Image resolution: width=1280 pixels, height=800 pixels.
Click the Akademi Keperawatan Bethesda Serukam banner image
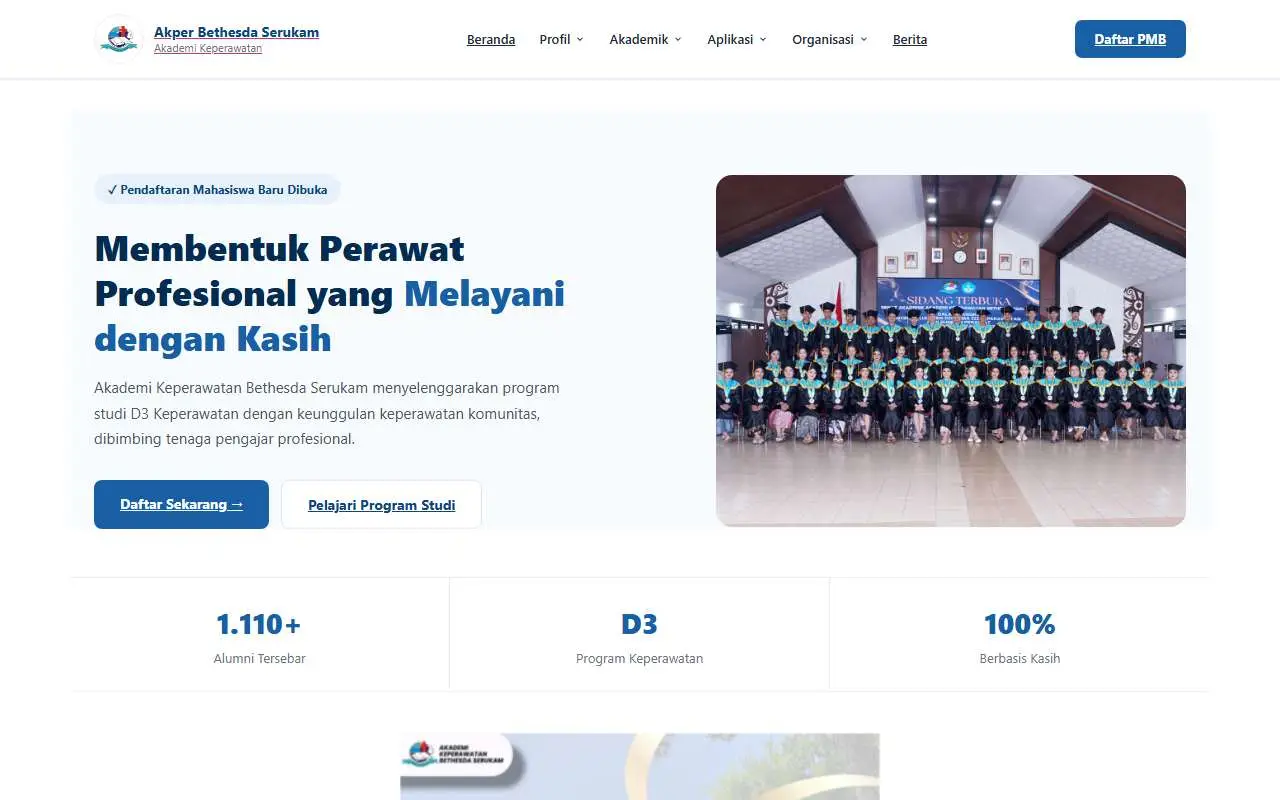point(640,766)
